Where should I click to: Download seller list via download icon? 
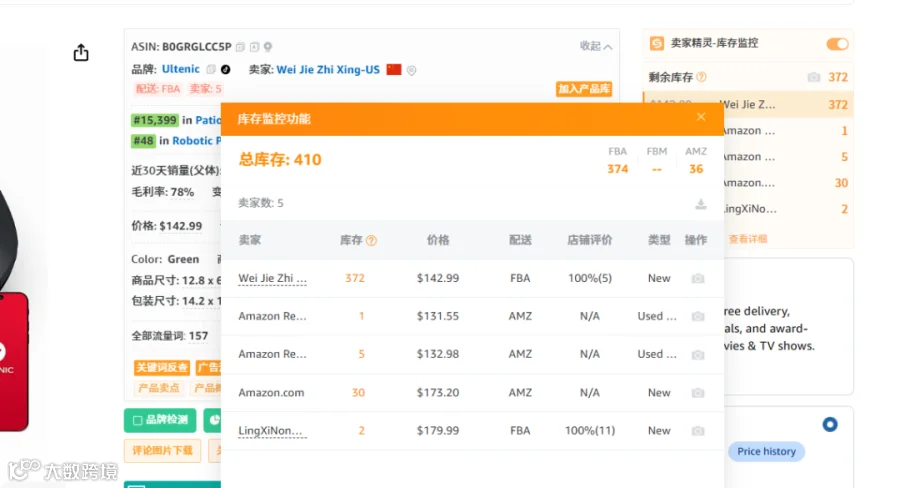701,204
